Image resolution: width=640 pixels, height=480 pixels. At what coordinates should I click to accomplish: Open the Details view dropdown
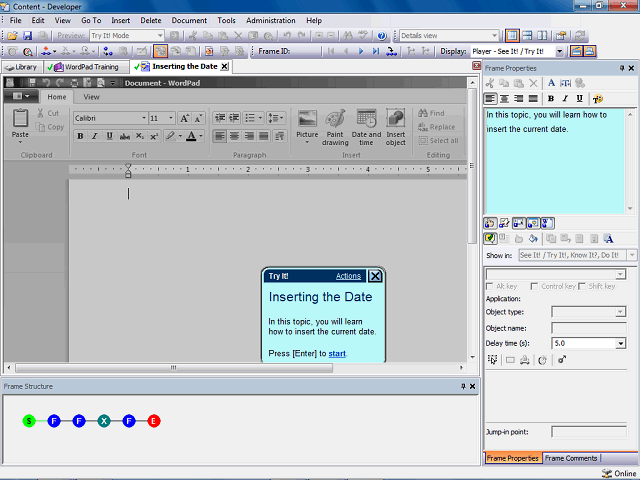click(x=494, y=36)
